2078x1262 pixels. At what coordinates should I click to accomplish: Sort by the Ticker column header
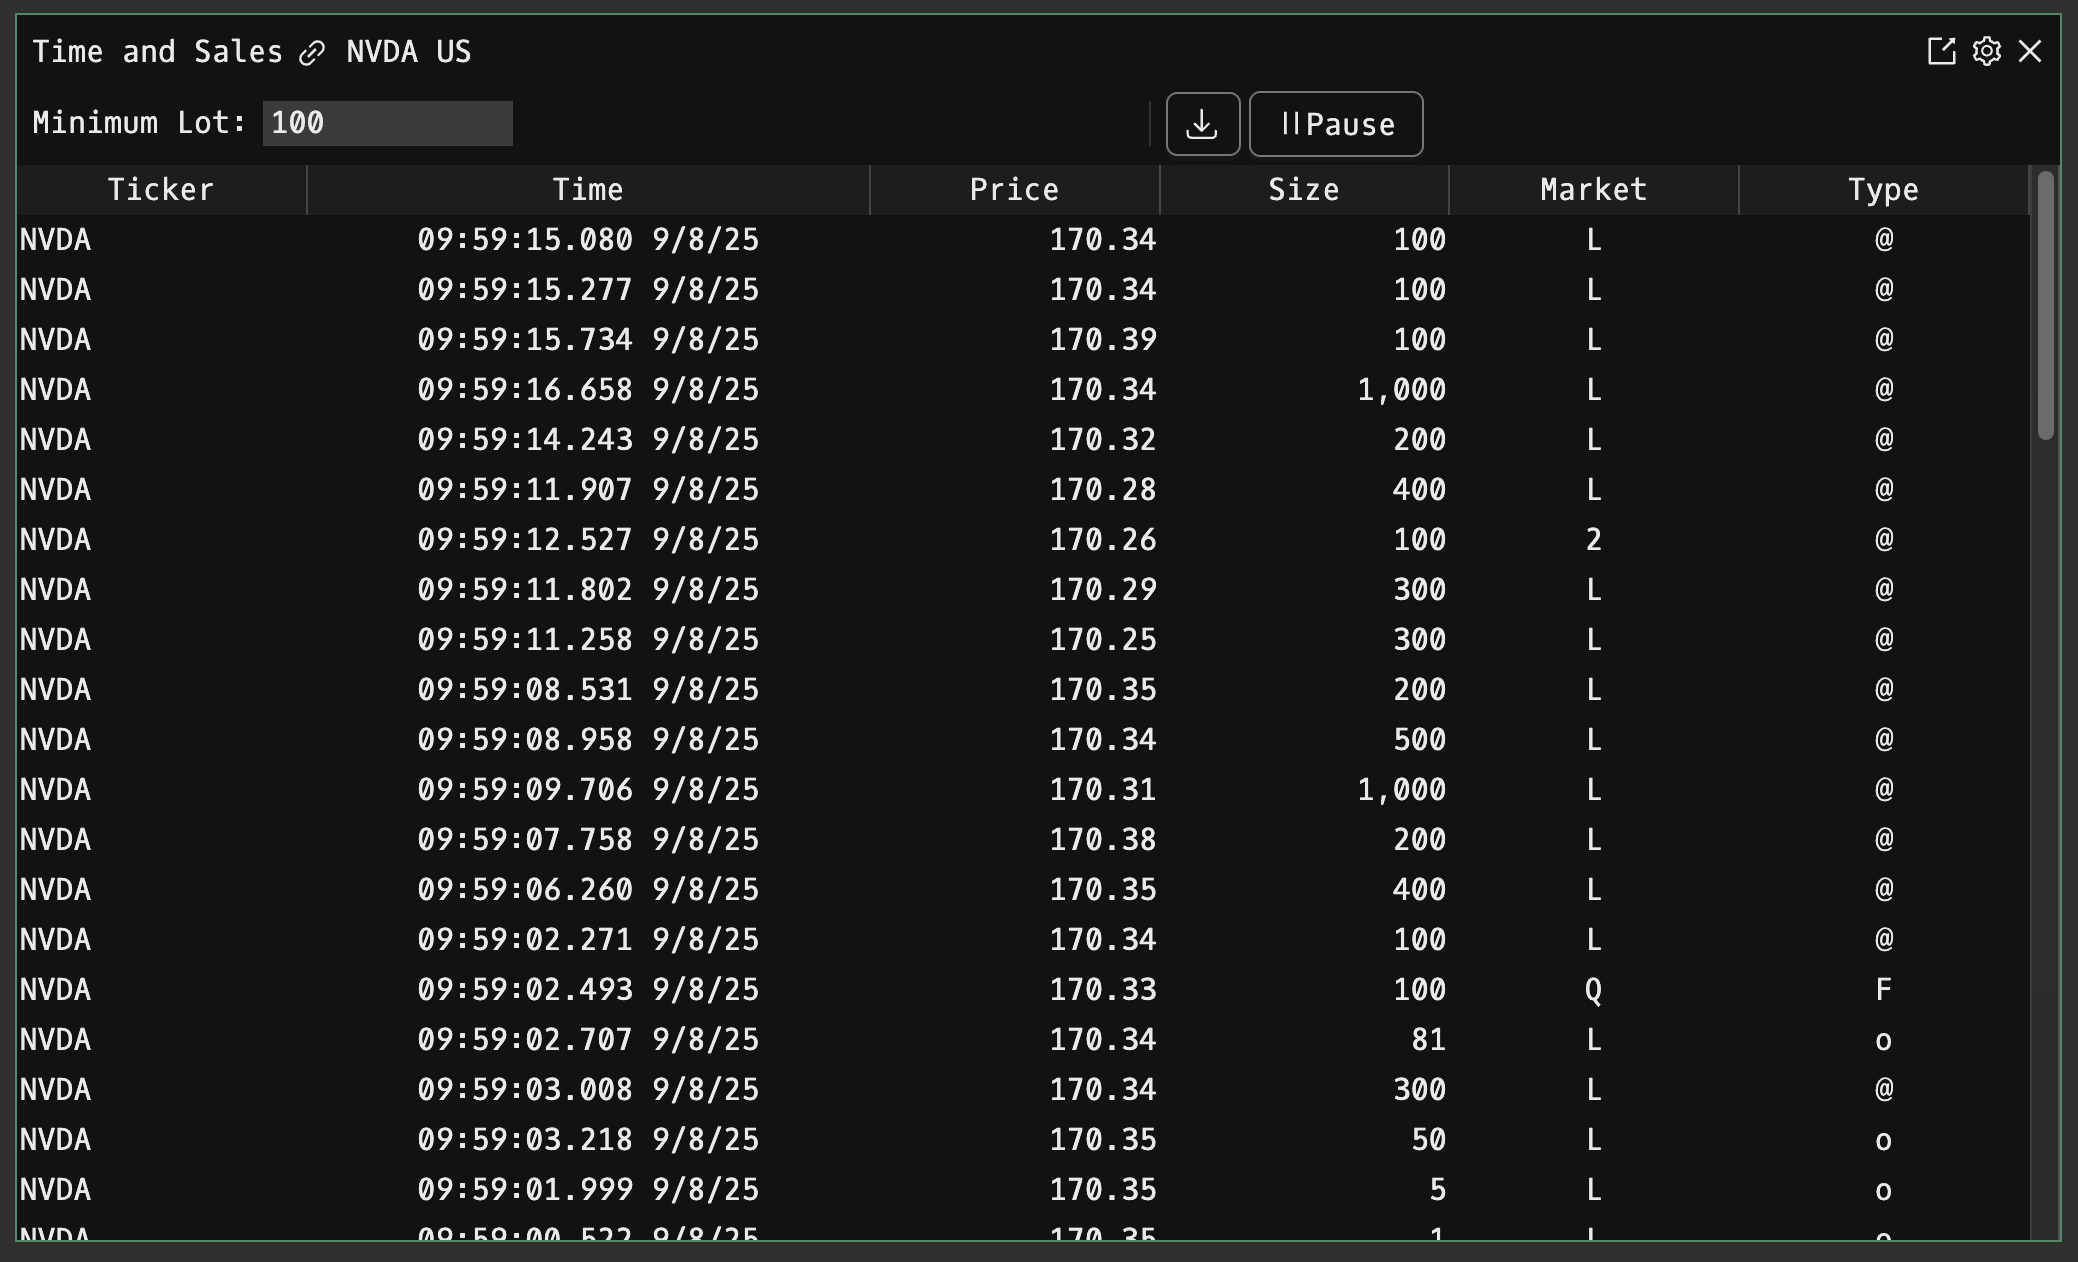161,190
